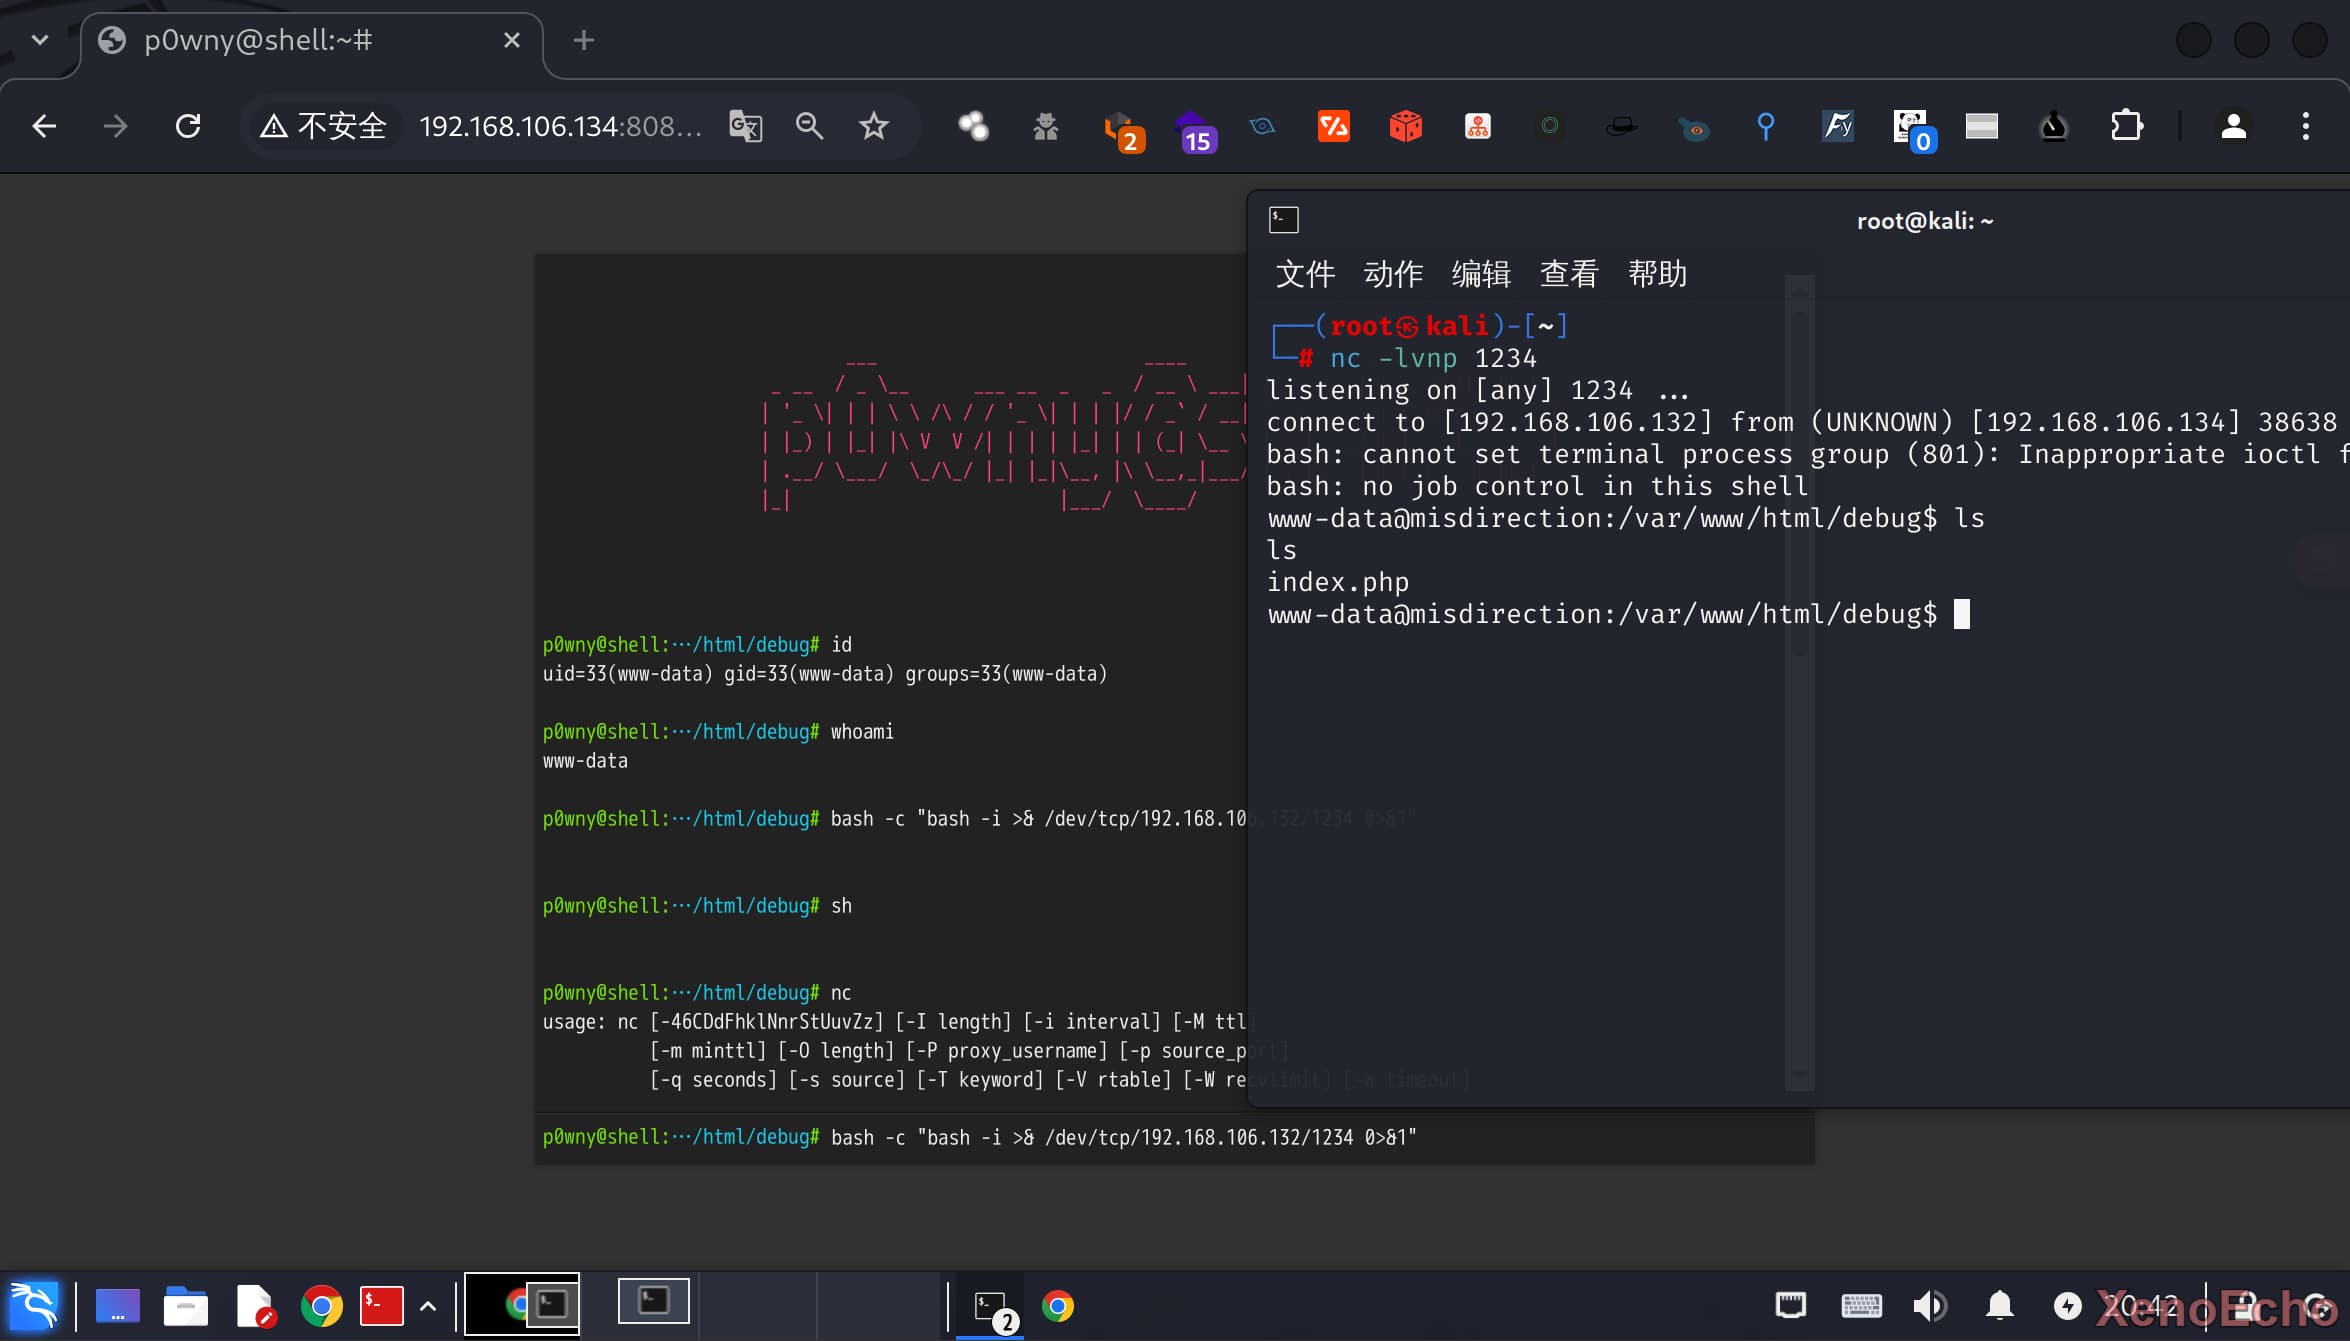Open a new browser tab

[584, 40]
